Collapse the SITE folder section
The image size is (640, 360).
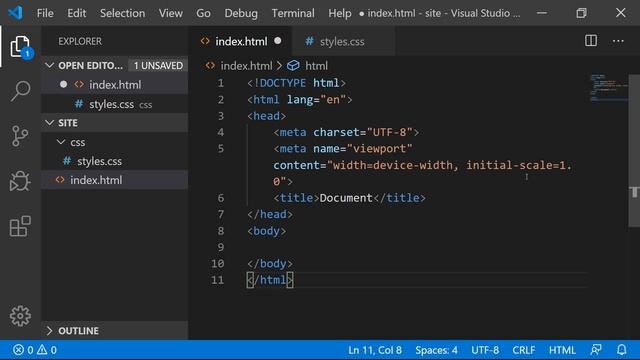coord(50,122)
